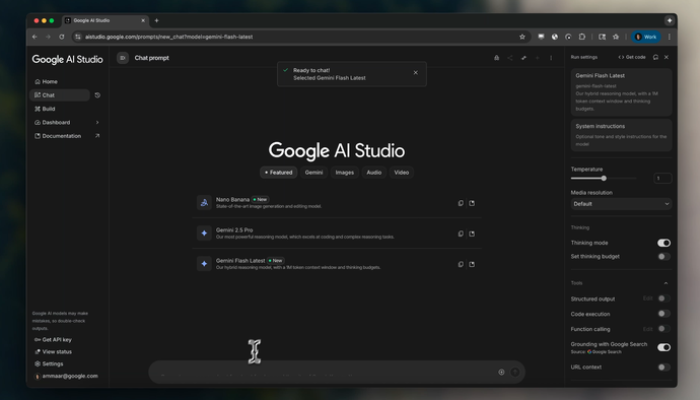Click browser back arrow
Image resolution: width=700 pixels, height=400 pixels.
[x=34, y=37]
